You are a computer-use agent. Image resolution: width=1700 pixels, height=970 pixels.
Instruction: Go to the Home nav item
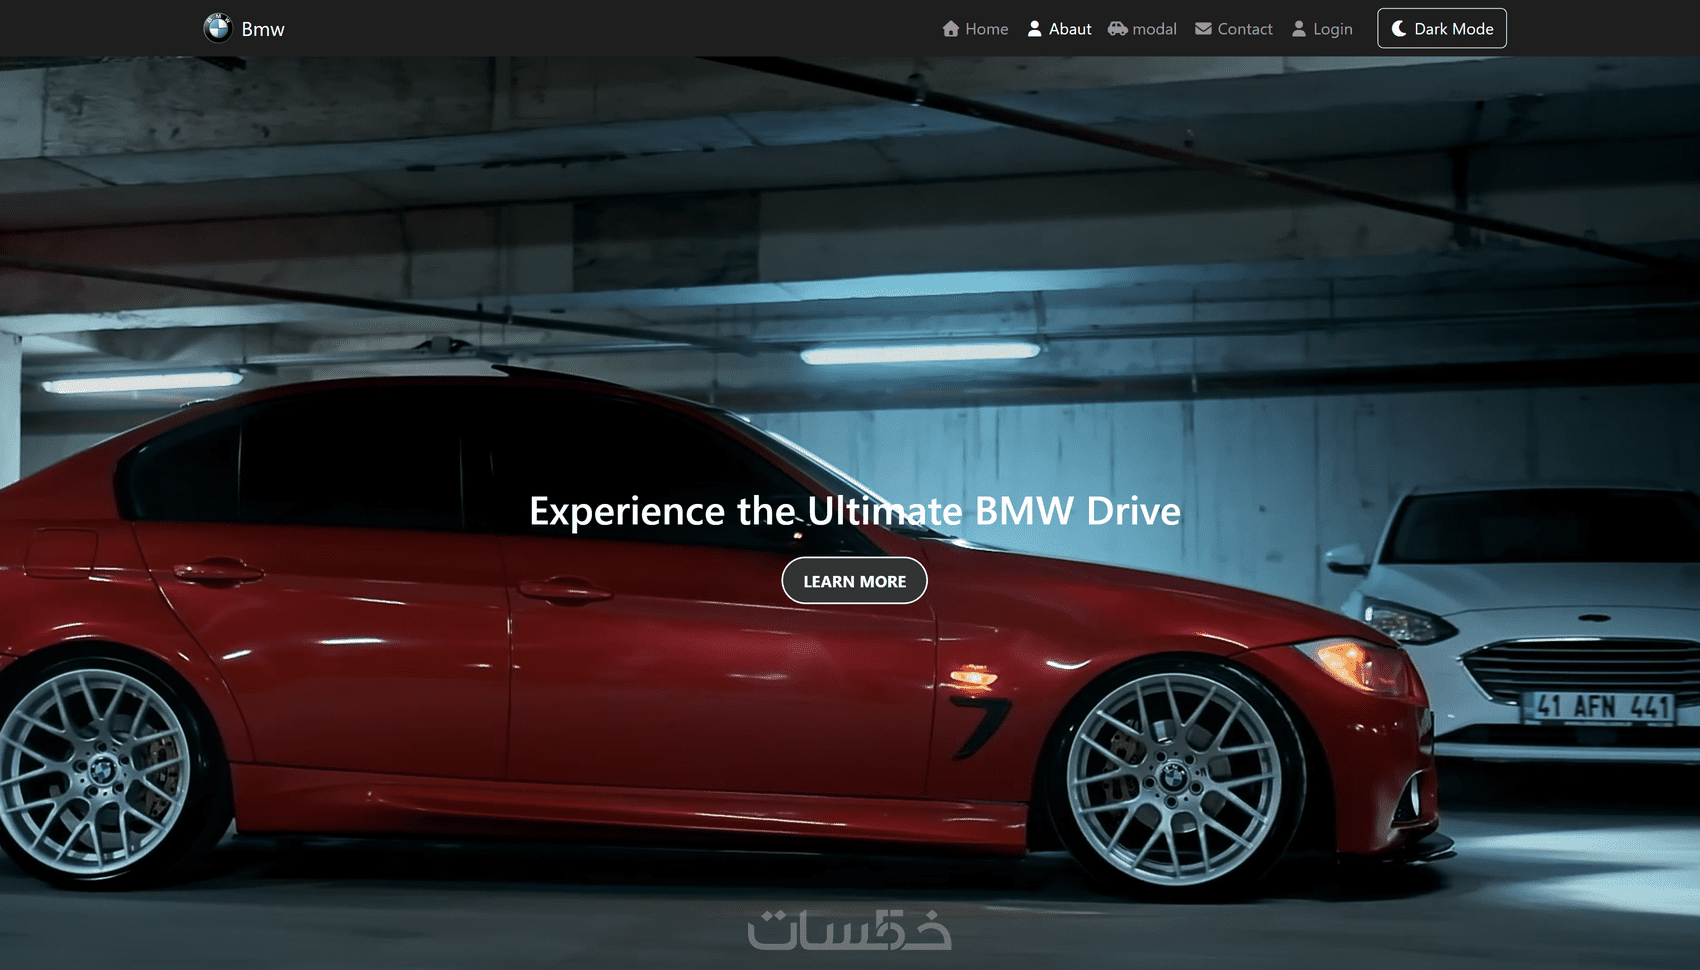975,29
